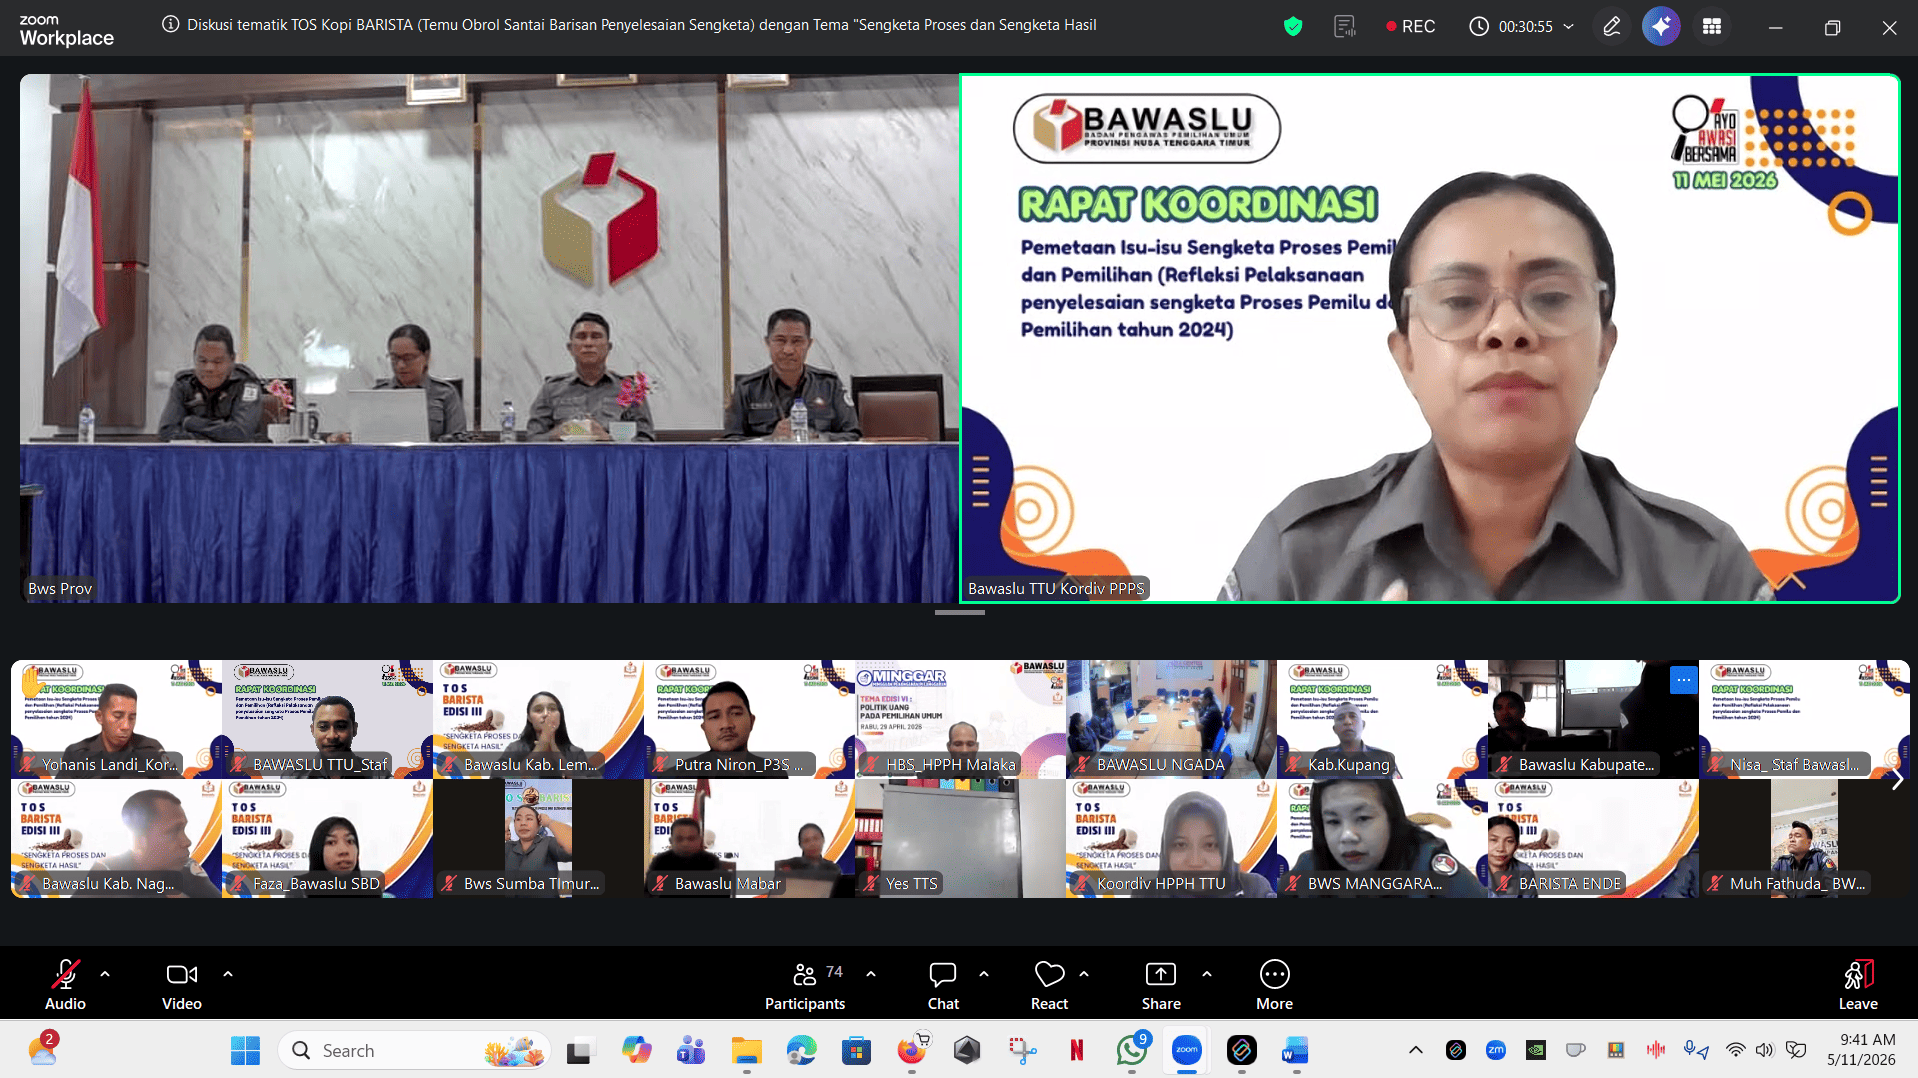The width and height of the screenshot is (1918, 1078).
Task: Open Snipping Tool from the taskbar
Action: [1022, 1050]
